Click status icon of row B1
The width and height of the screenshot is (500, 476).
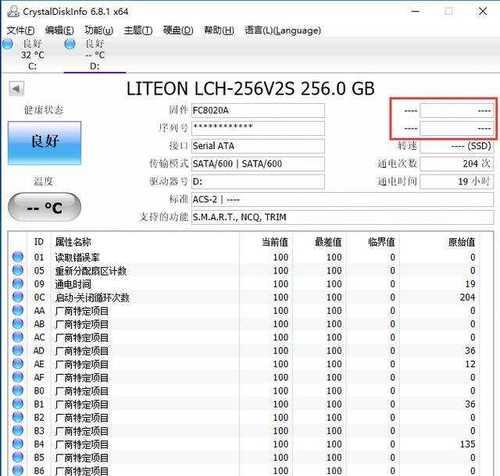tap(18, 404)
